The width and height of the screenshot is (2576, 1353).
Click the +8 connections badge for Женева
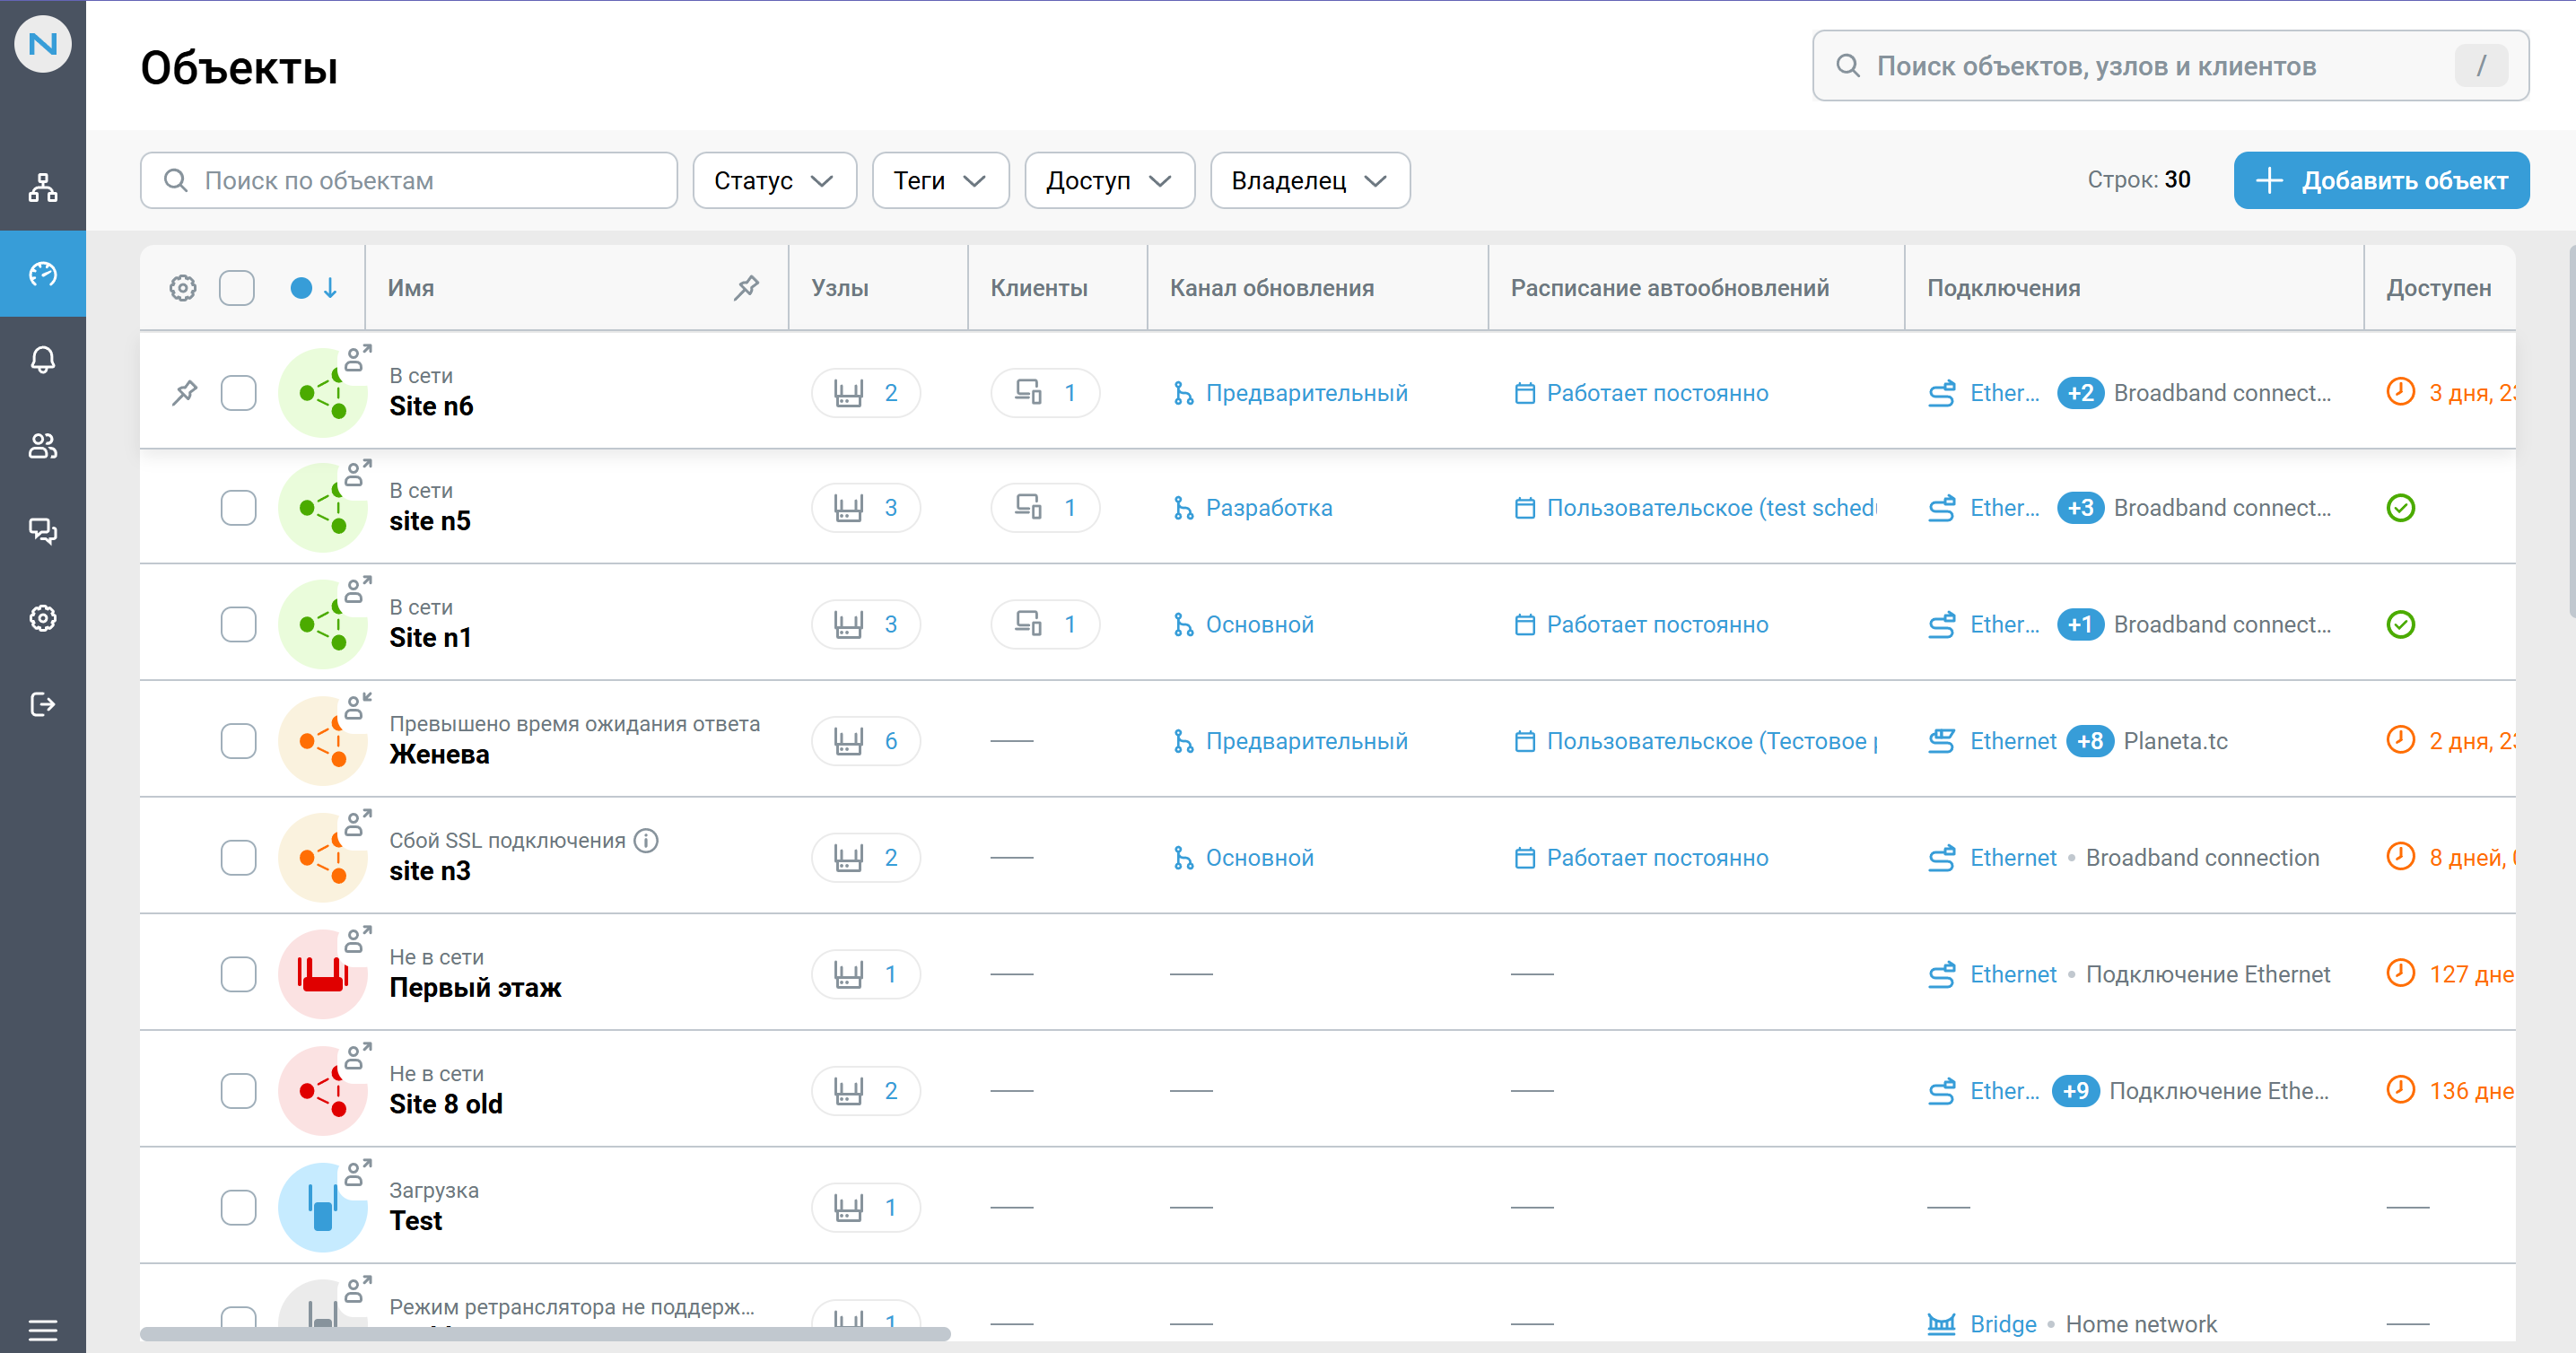tap(2089, 741)
